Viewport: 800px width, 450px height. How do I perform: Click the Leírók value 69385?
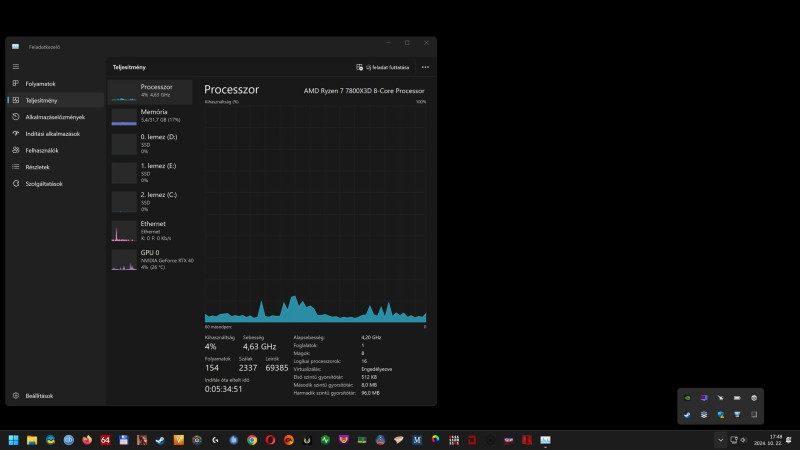[x=277, y=368]
